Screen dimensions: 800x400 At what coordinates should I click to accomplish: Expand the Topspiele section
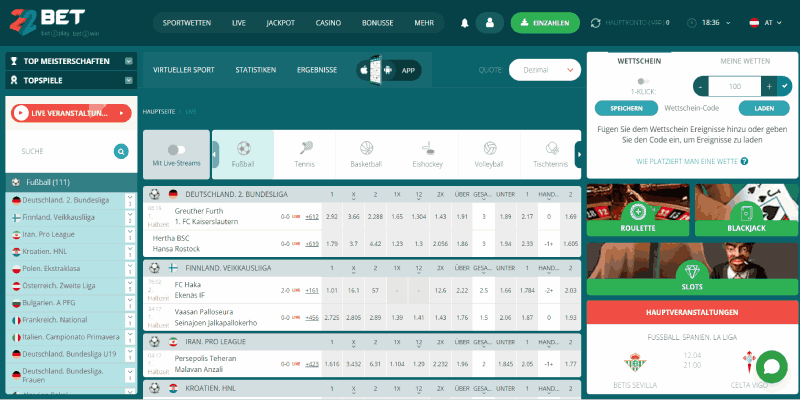pyautogui.click(x=129, y=80)
